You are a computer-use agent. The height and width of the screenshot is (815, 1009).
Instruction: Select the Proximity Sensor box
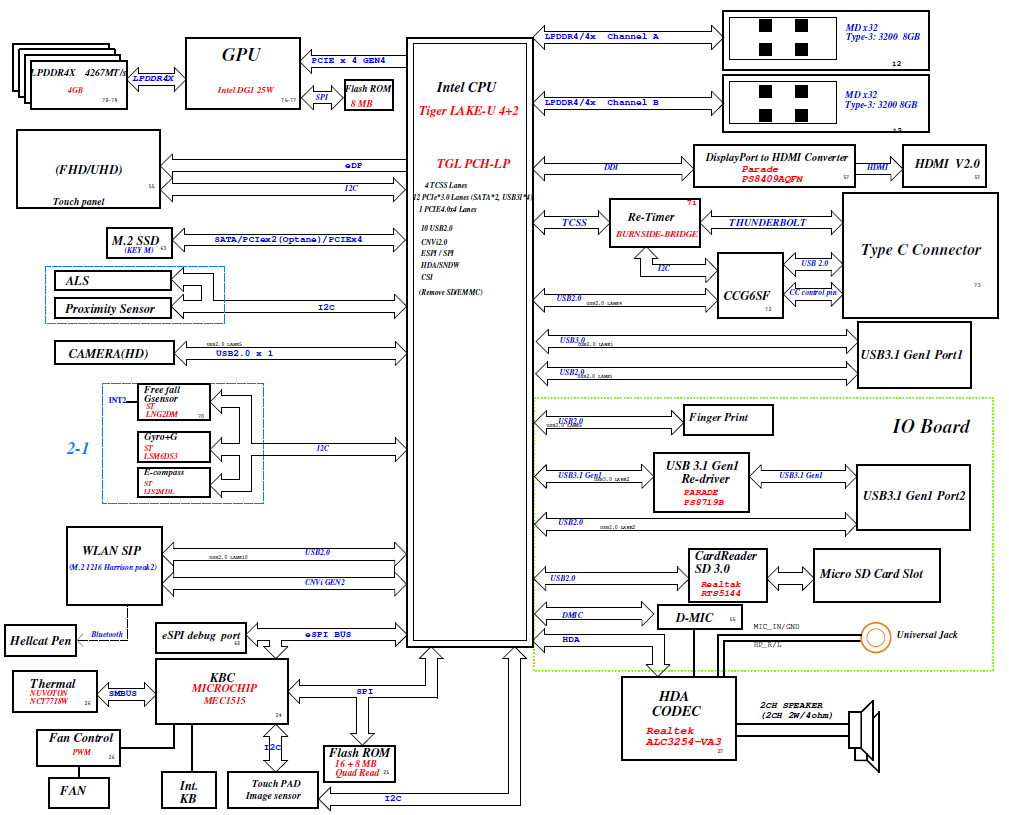click(110, 309)
